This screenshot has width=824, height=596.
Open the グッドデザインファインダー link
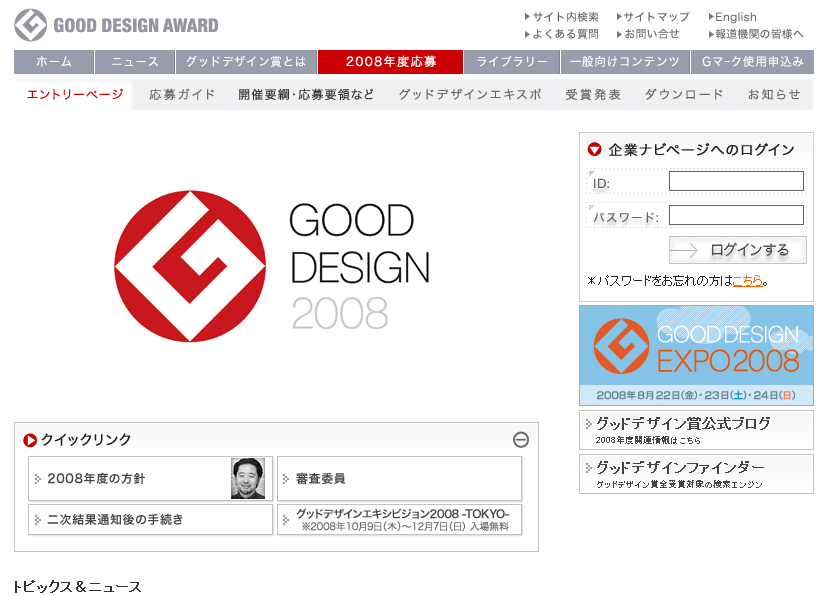696,474
